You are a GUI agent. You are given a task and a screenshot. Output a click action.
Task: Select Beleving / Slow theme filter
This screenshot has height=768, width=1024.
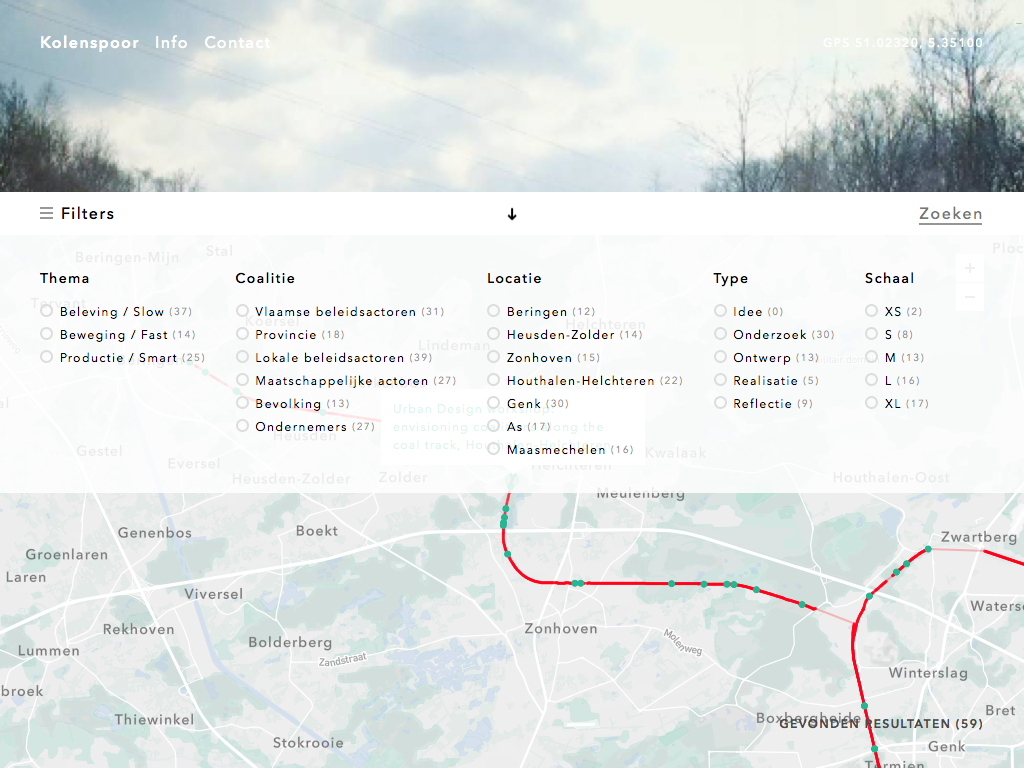click(116, 312)
